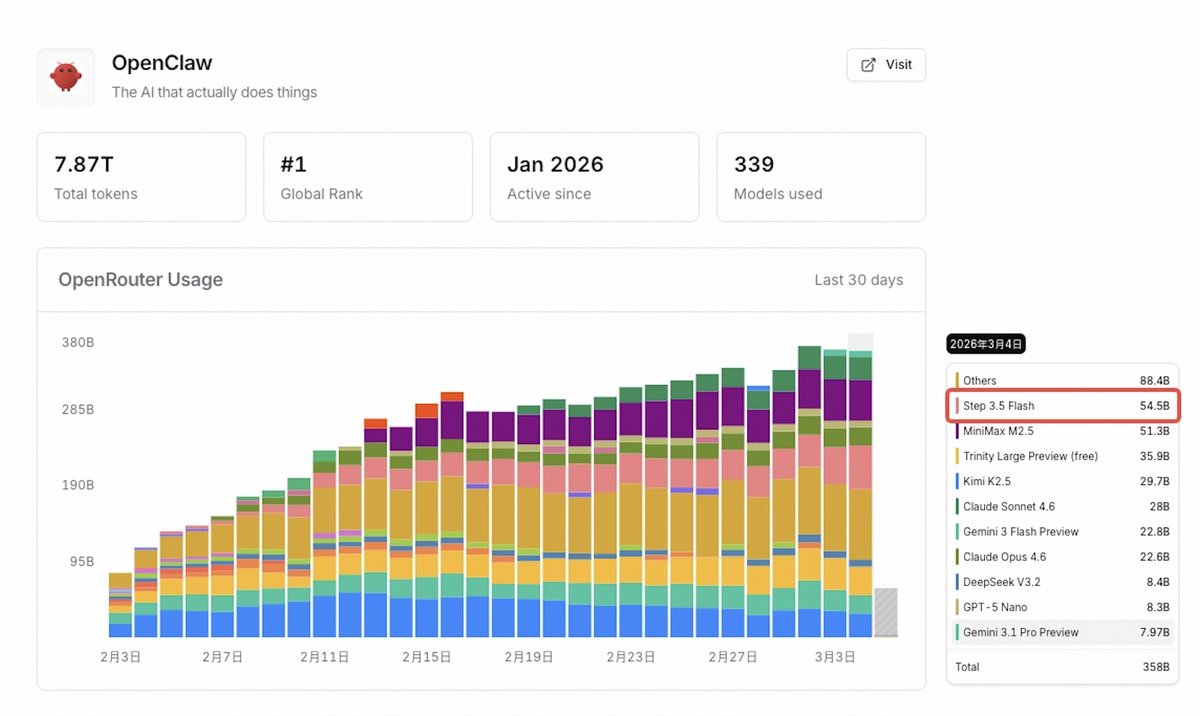The image size is (1200, 716).
Task: Click the Visit button
Action: (886, 65)
